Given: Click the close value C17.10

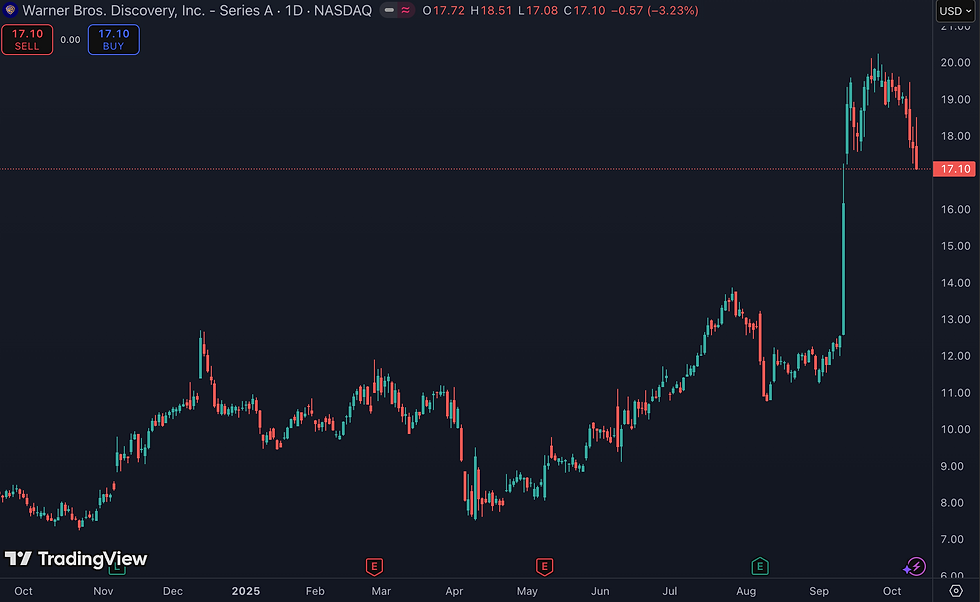Looking at the screenshot, I should (584, 11).
